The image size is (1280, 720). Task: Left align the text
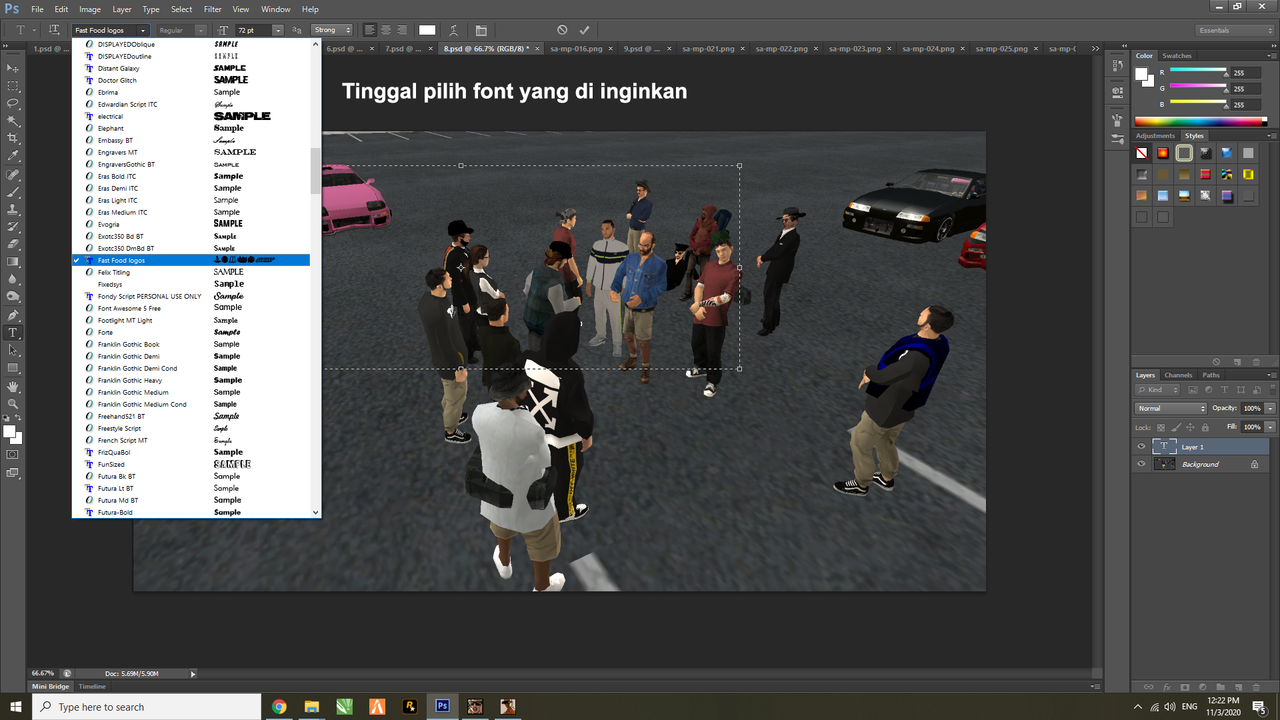click(370, 30)
